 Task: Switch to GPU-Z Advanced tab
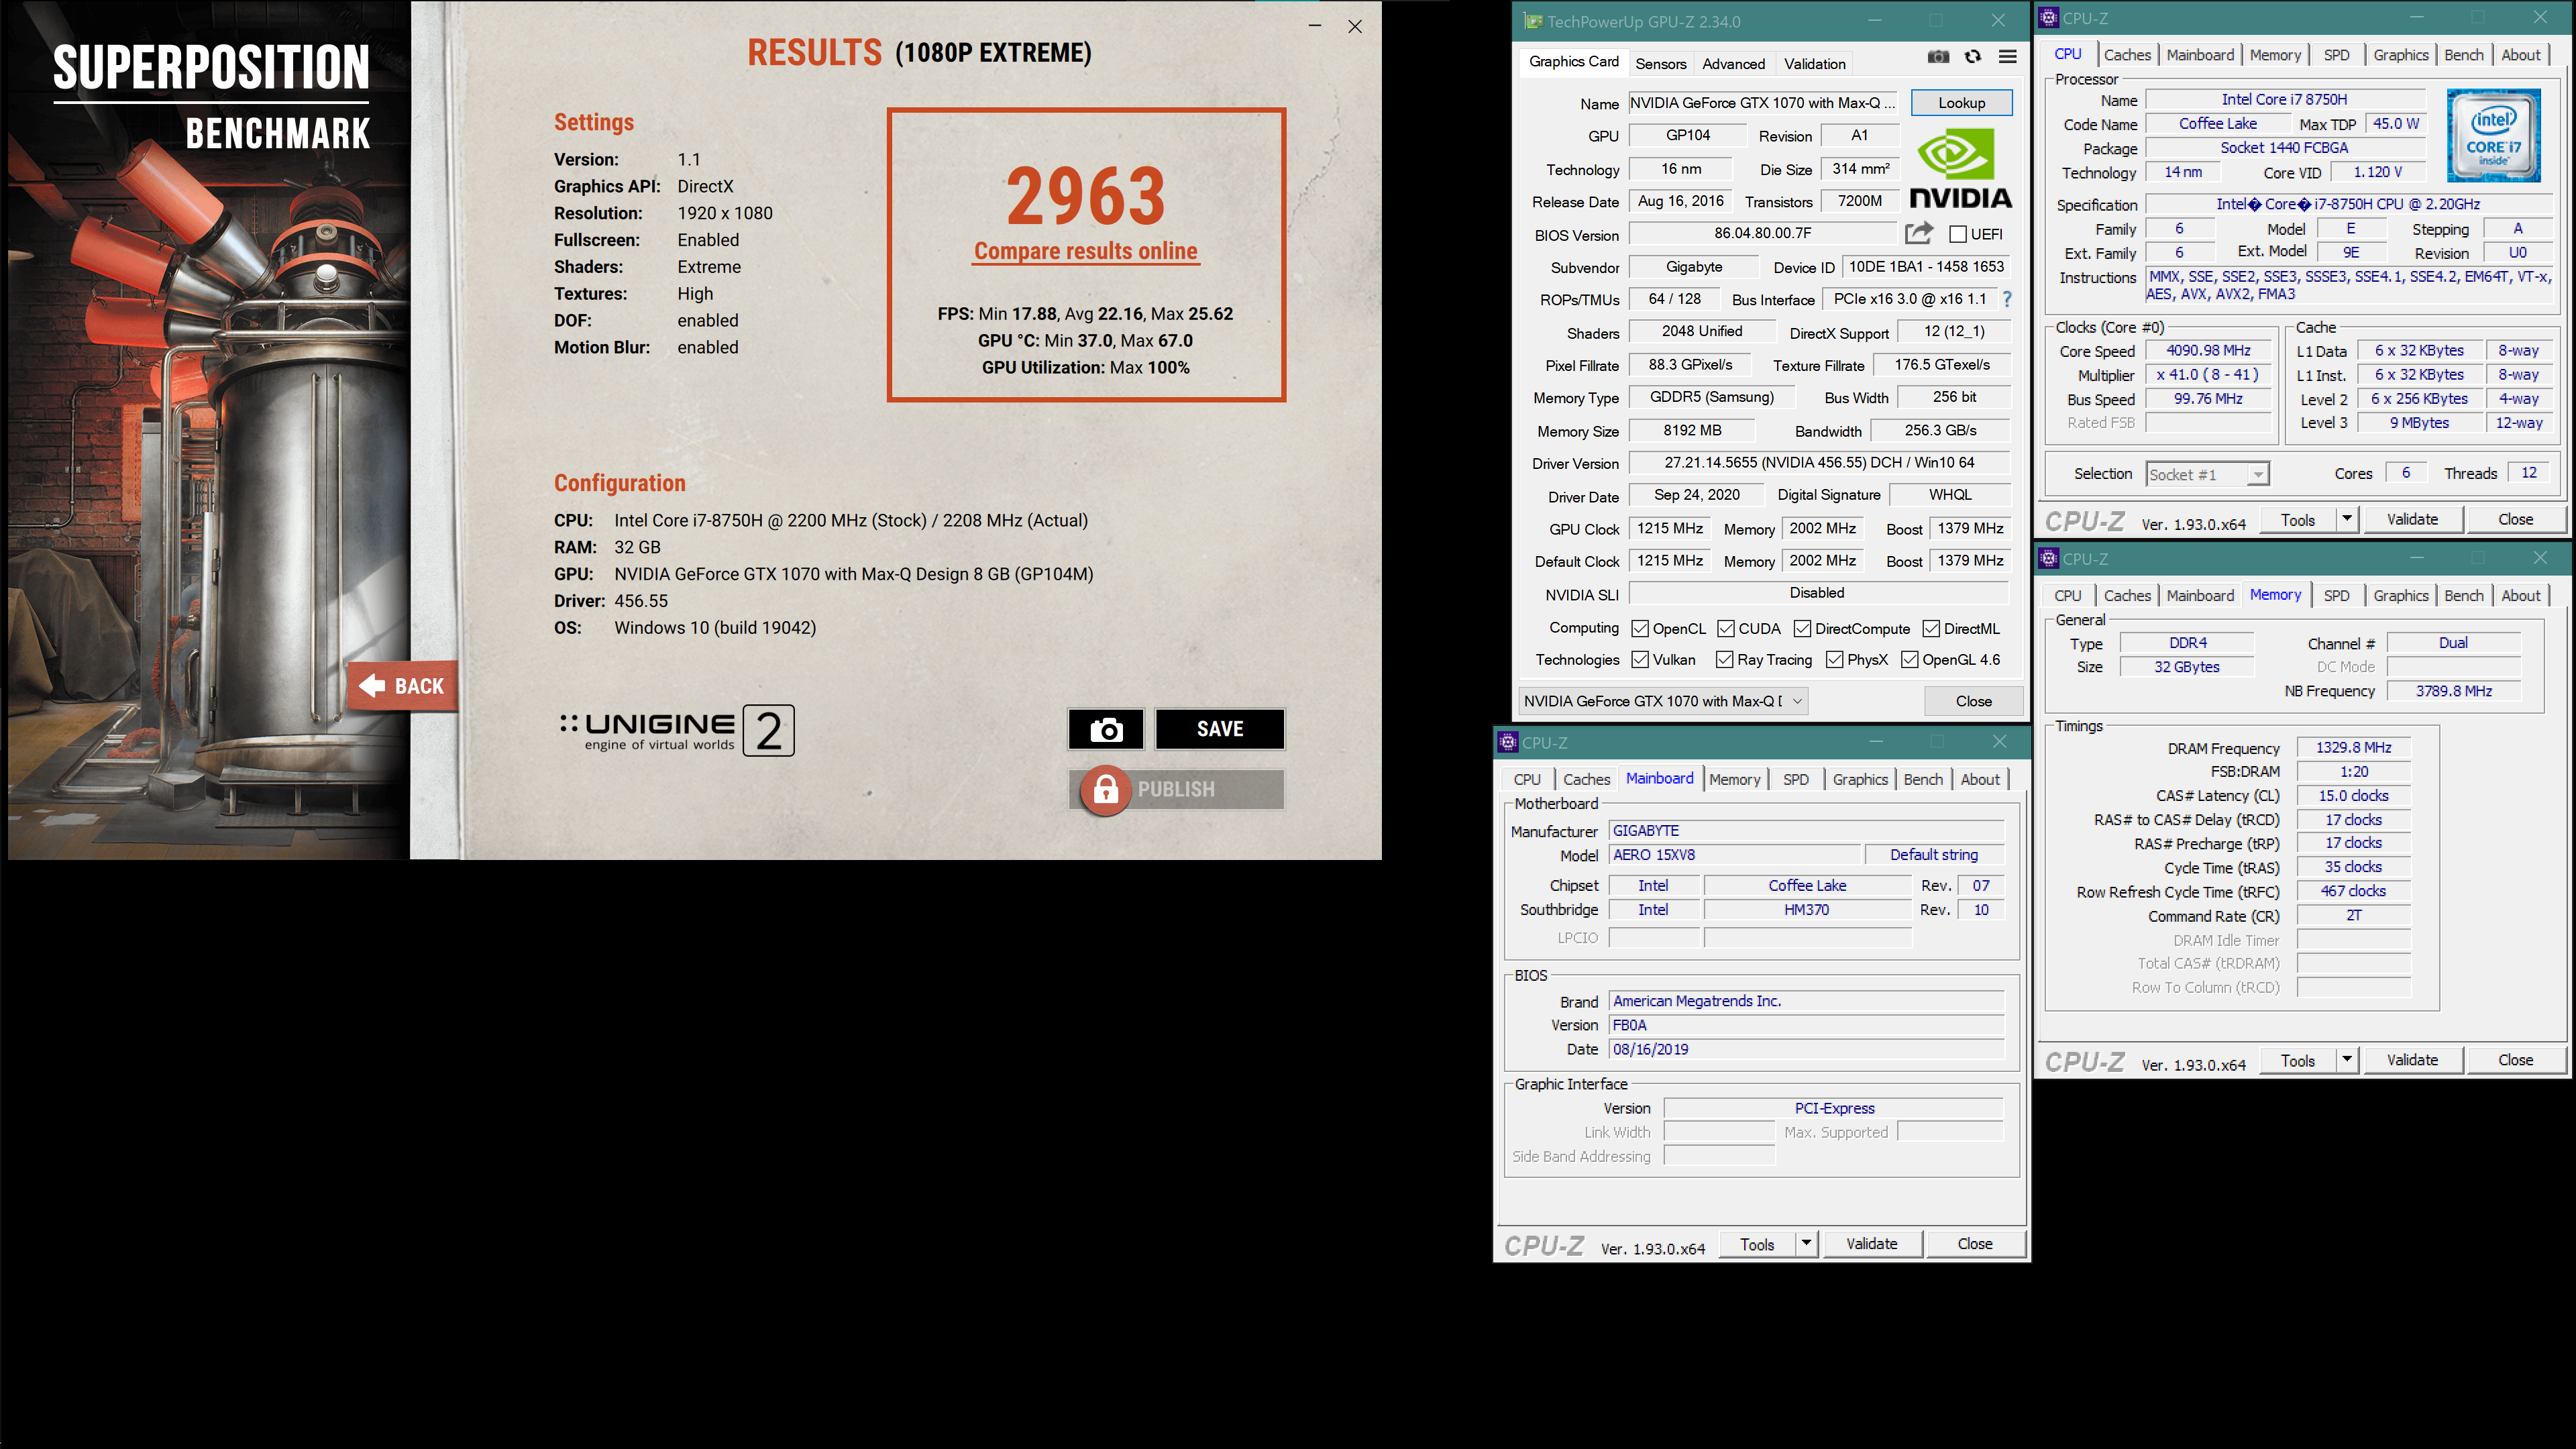click(1734, 63)
